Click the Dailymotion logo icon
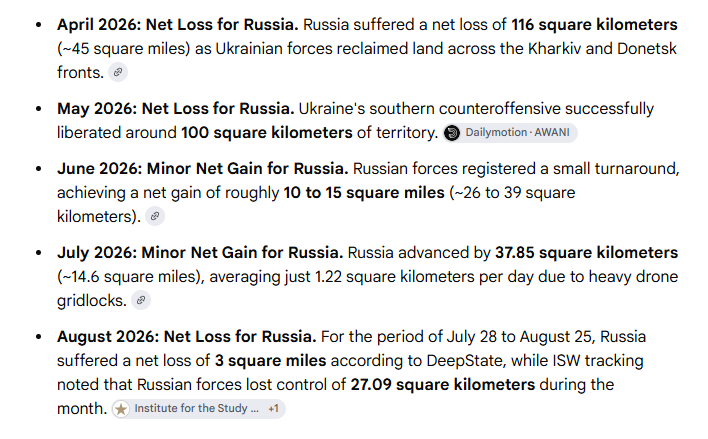Image resolution: width=708 pixels, height=439 pixels. pyautogui.click(x=452, y=133)
